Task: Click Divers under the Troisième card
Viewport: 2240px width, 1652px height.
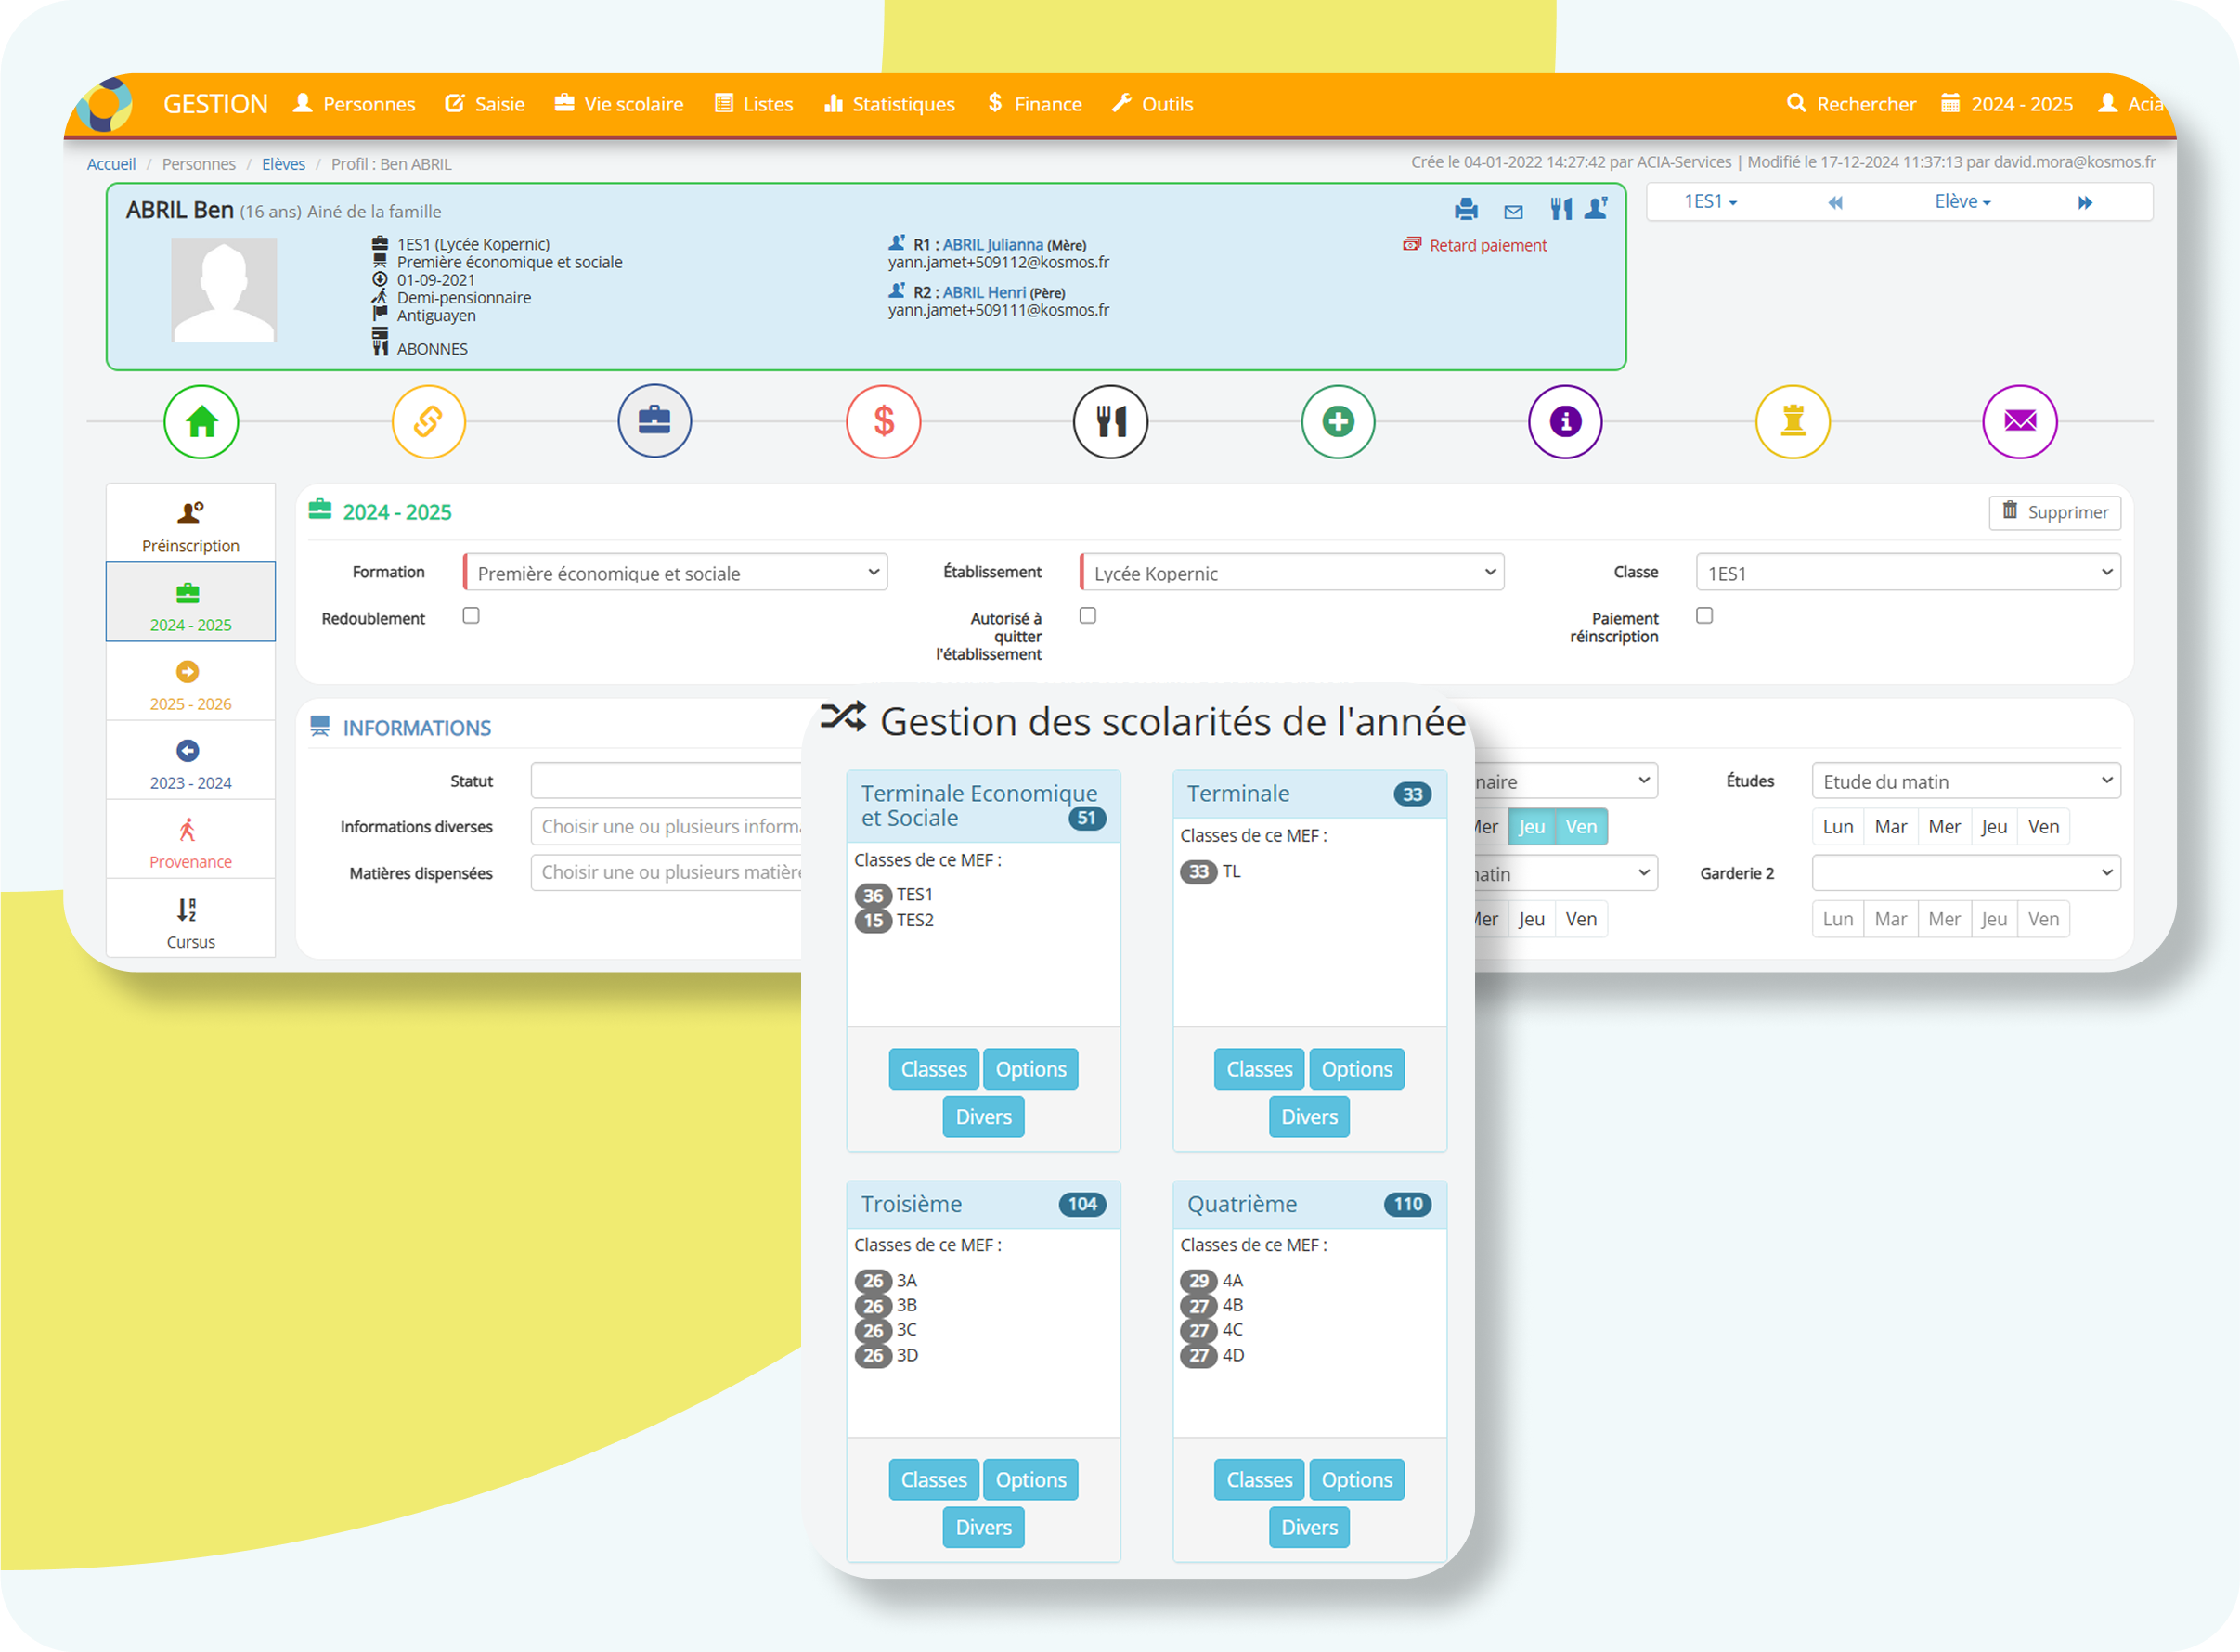Action: 984,1528
